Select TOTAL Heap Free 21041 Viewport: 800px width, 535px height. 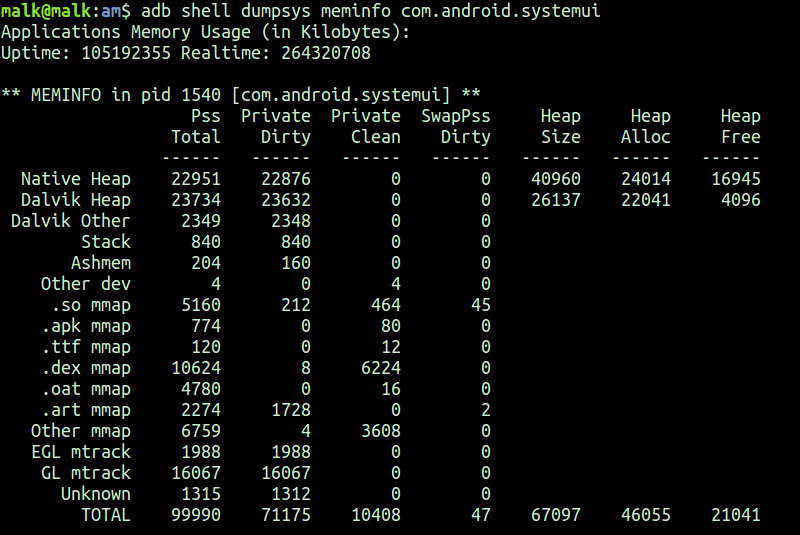click(736, 515)
